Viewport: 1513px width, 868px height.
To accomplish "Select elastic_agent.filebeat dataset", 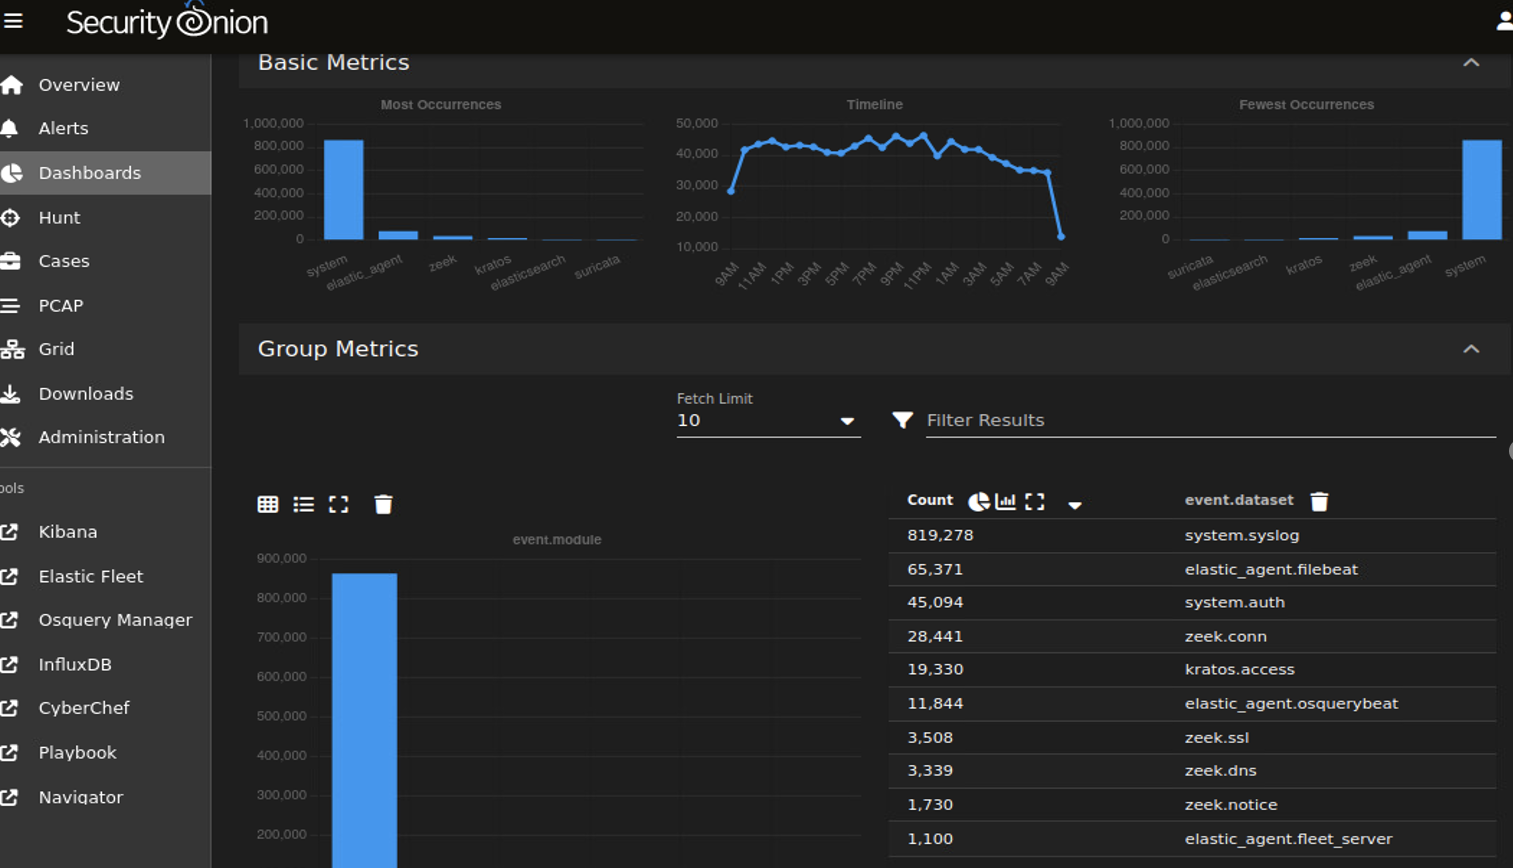I will click(1271, 569).
